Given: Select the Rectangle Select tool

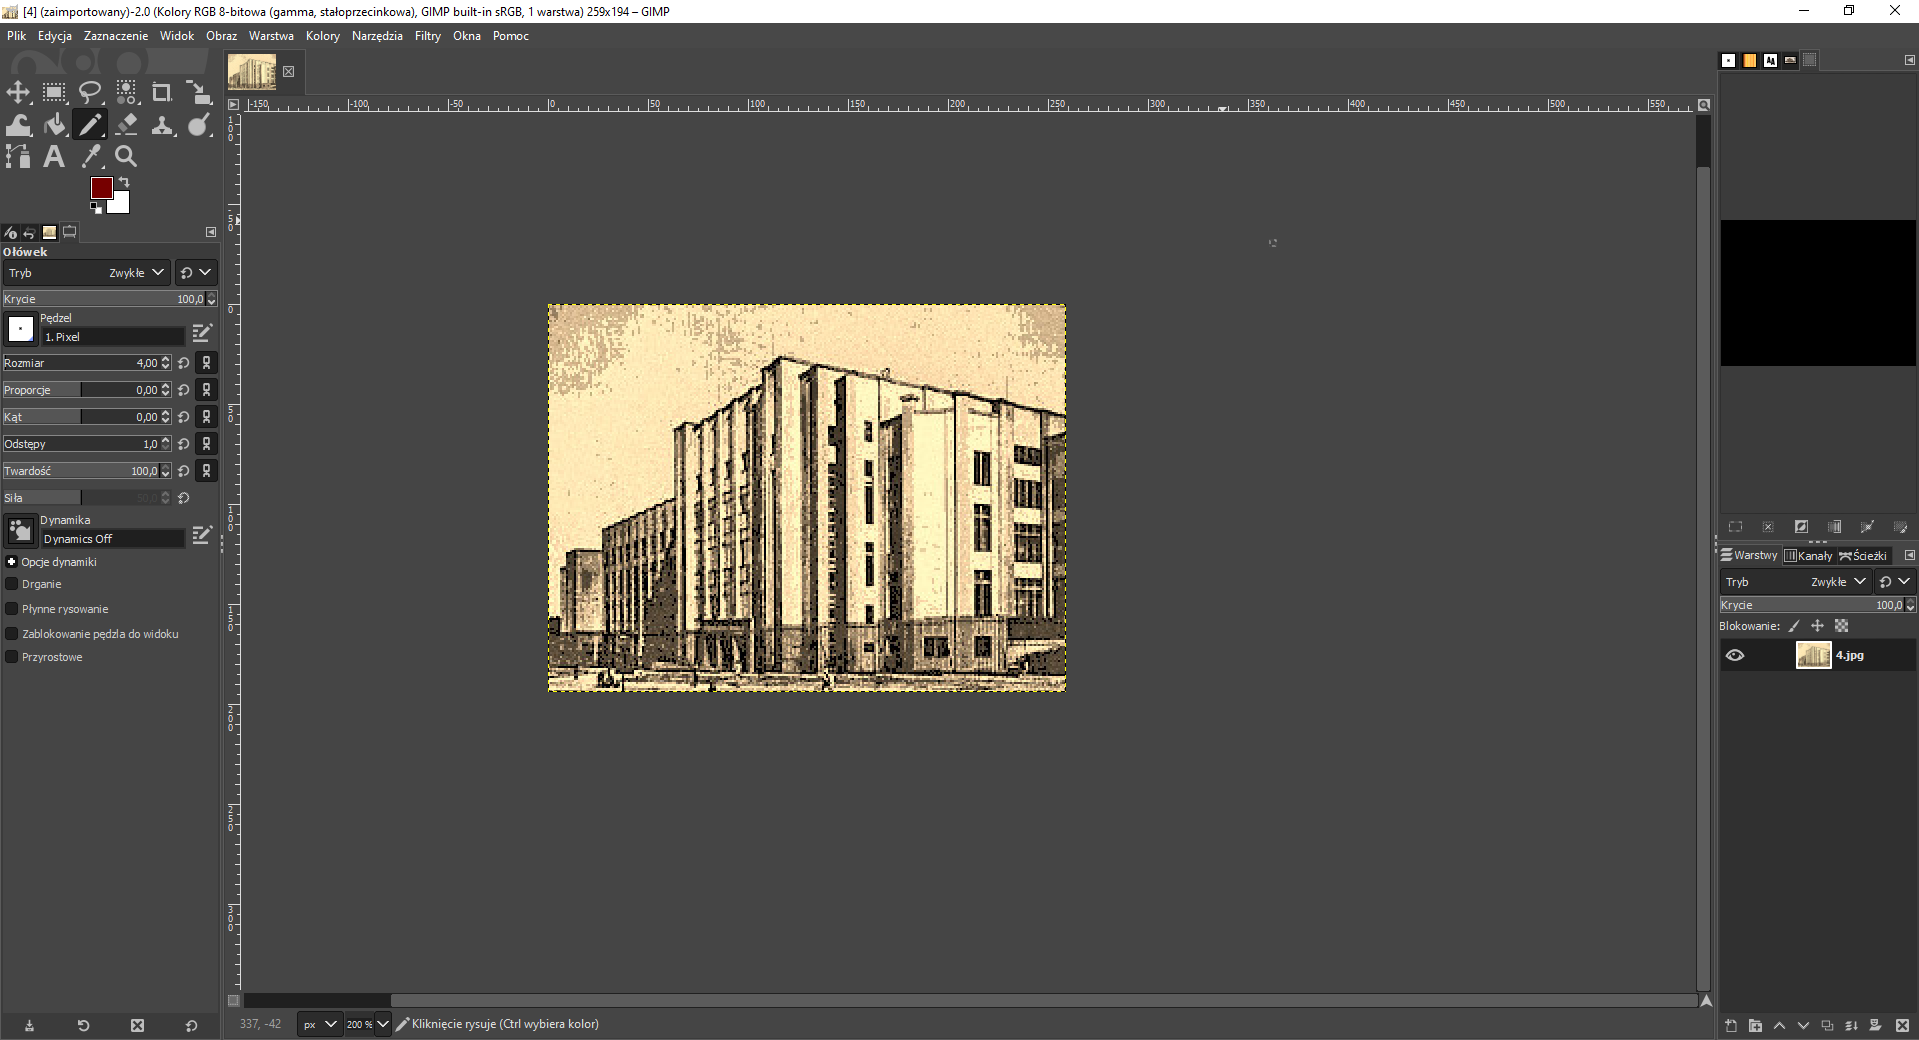Looking at the screenshot, I should point(54,93).
